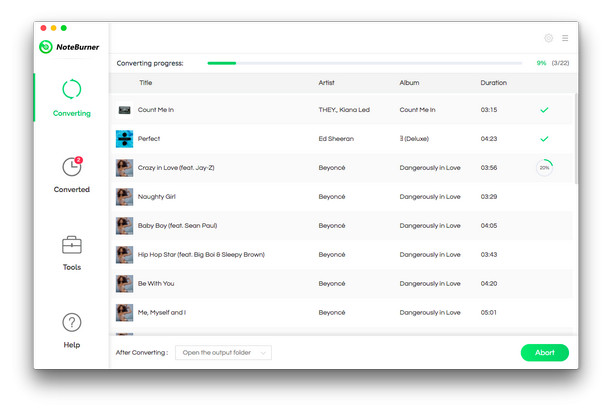The image size is (612, 414).
Task: Click the Abort button
Action: pyautogui.click(x=544, y=352)
